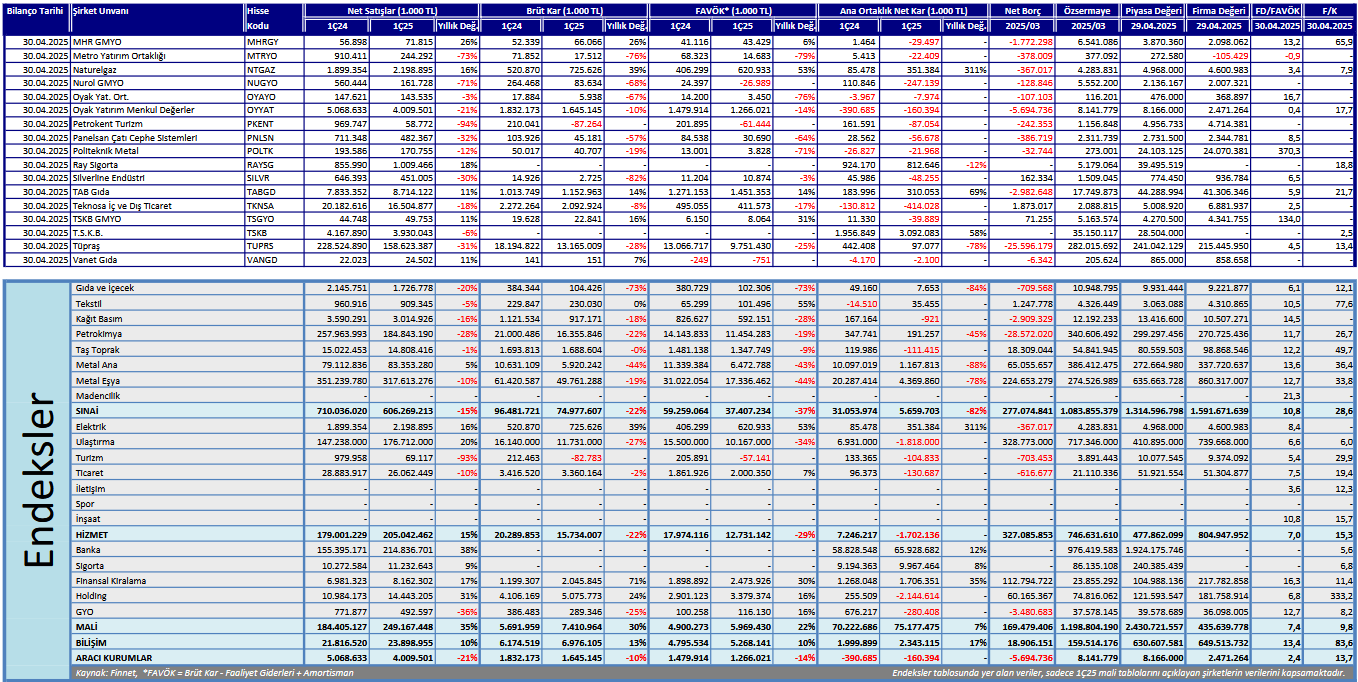Select the "RAYSG" ticker code cell
The height and width of the screenshot is (682, 1358).
[260, 164]
